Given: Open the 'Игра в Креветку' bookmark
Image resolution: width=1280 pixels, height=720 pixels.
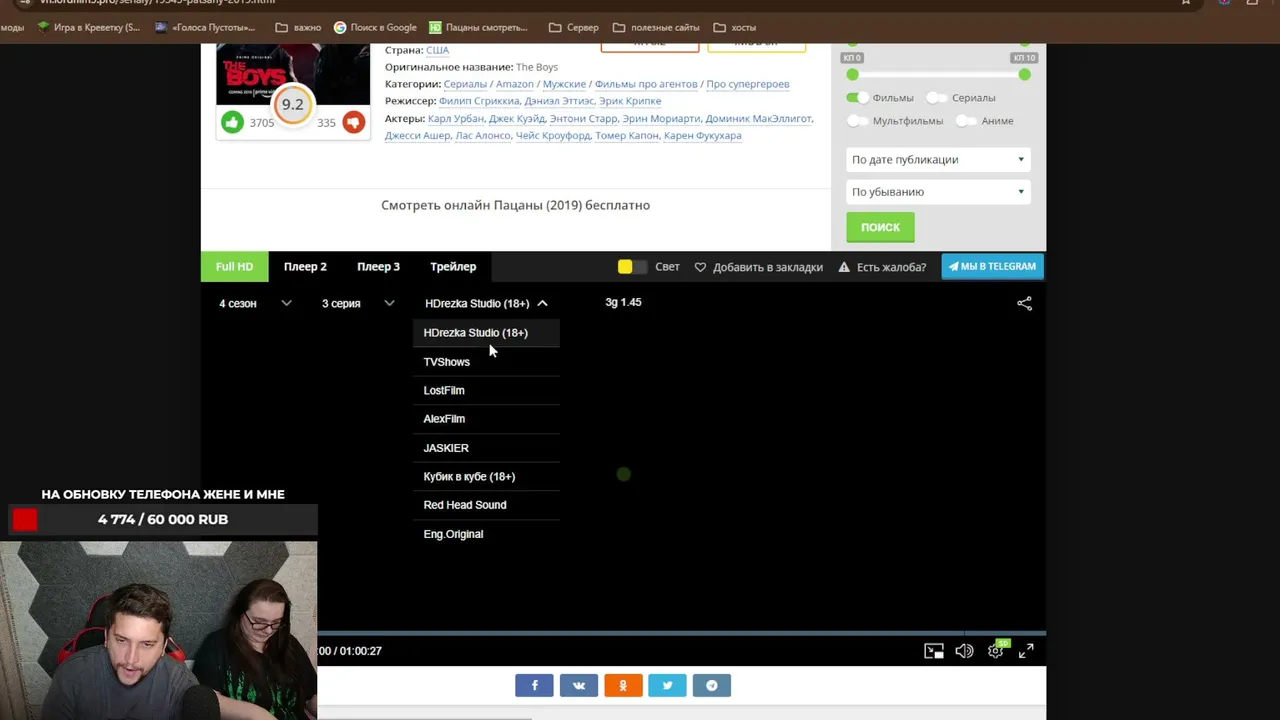Looking at the screenshot, I should [x=88, y=27].
